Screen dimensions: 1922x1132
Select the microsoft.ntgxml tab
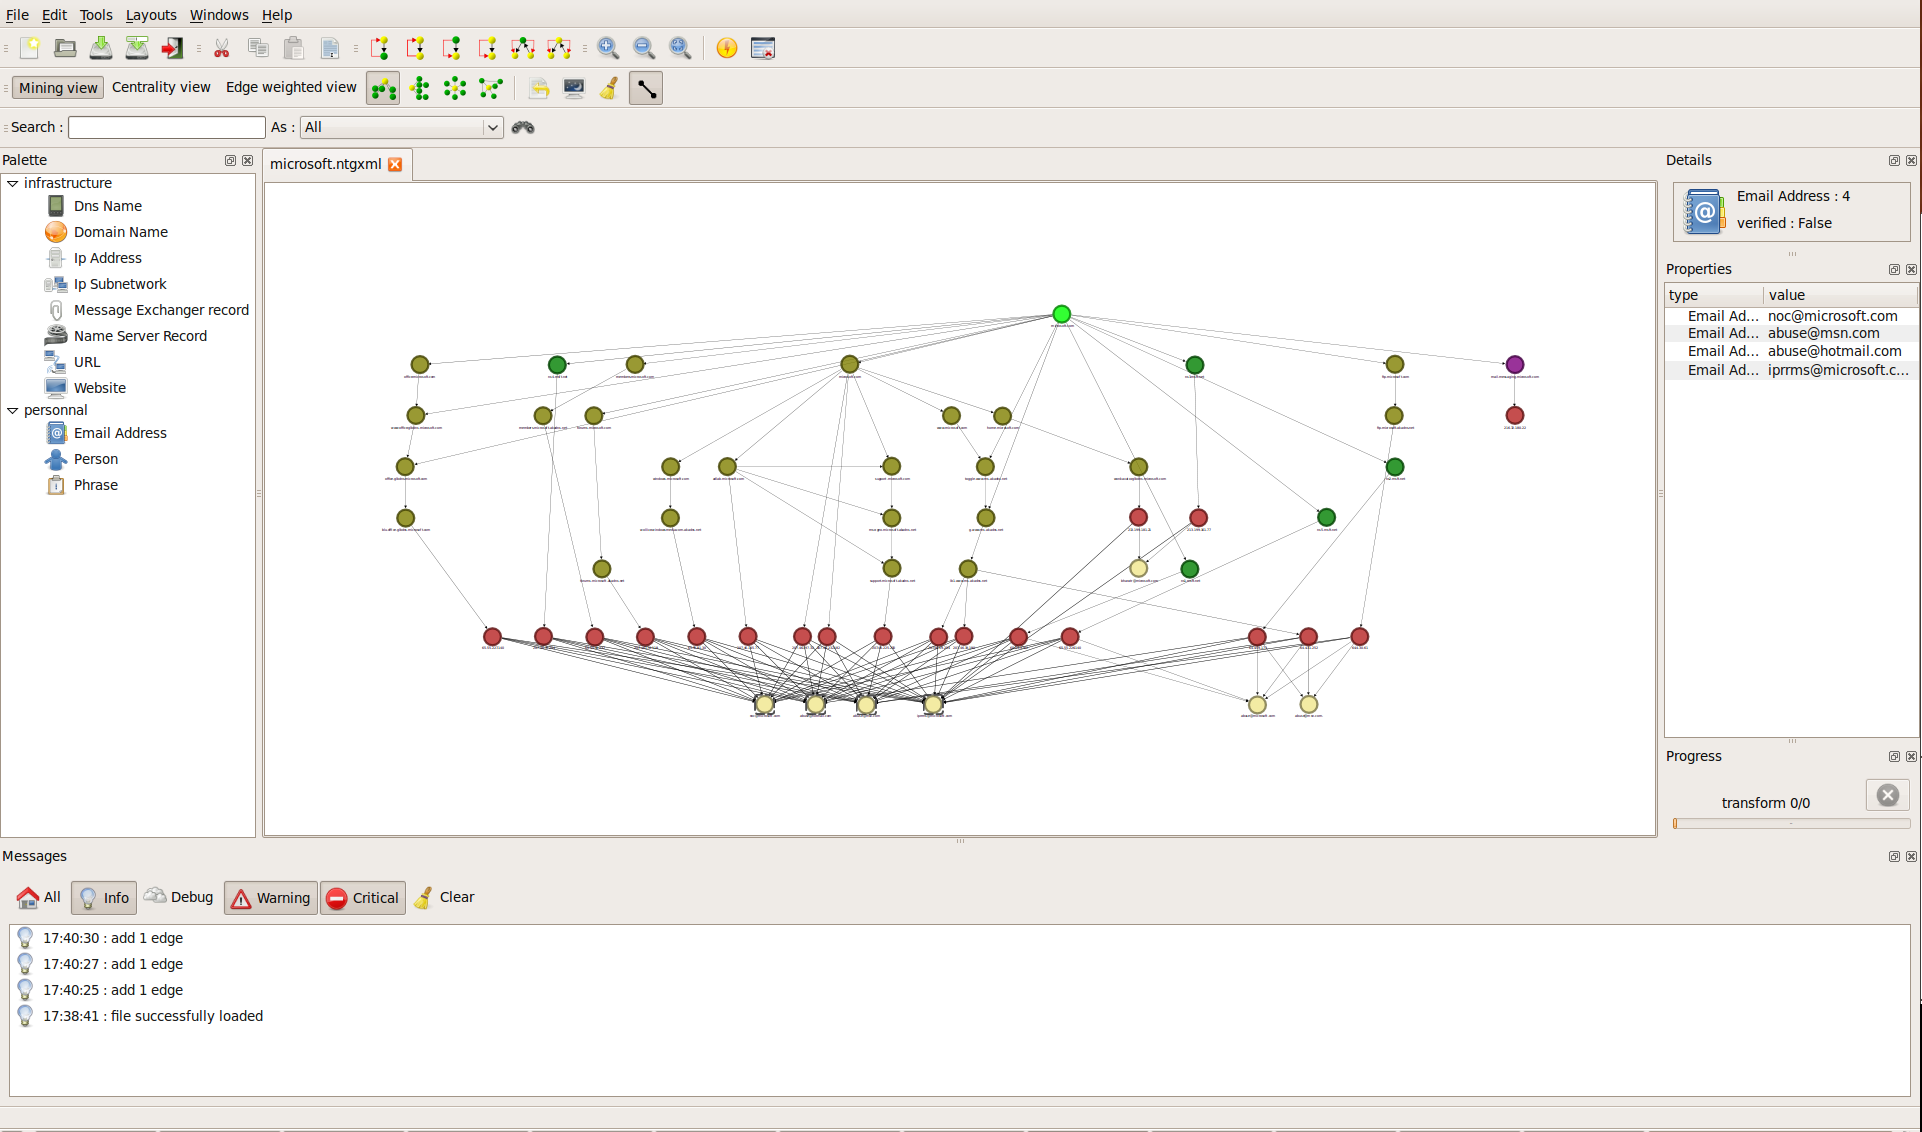coord(326,164)
